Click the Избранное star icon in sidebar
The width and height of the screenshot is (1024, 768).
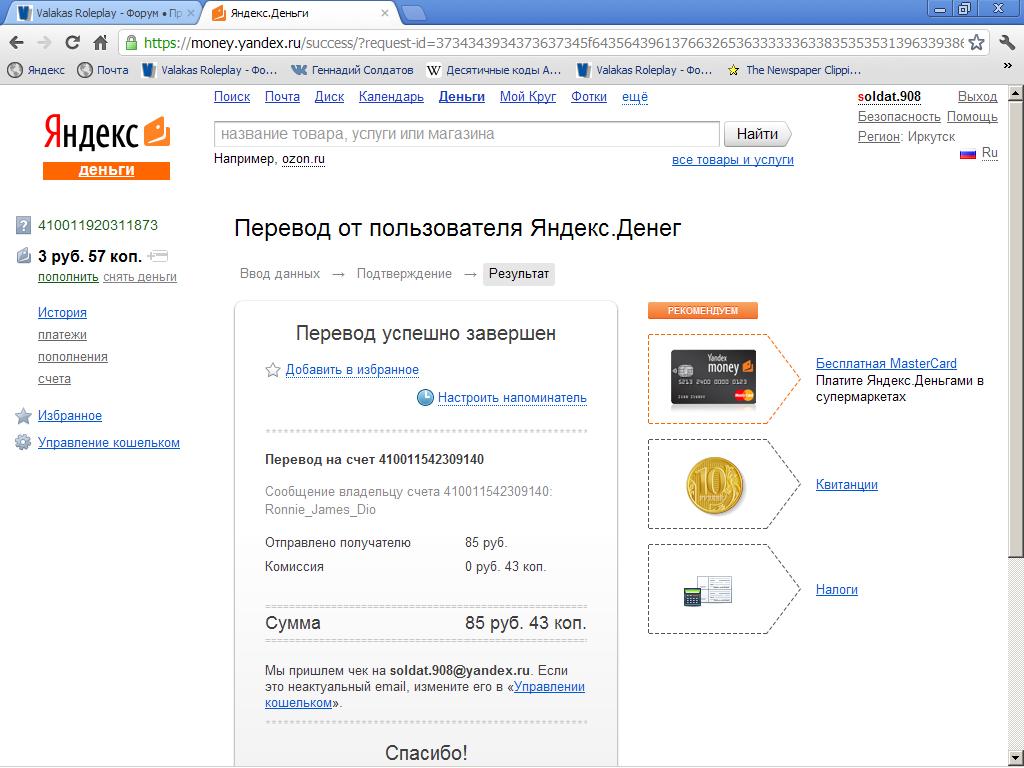[23, 416]
